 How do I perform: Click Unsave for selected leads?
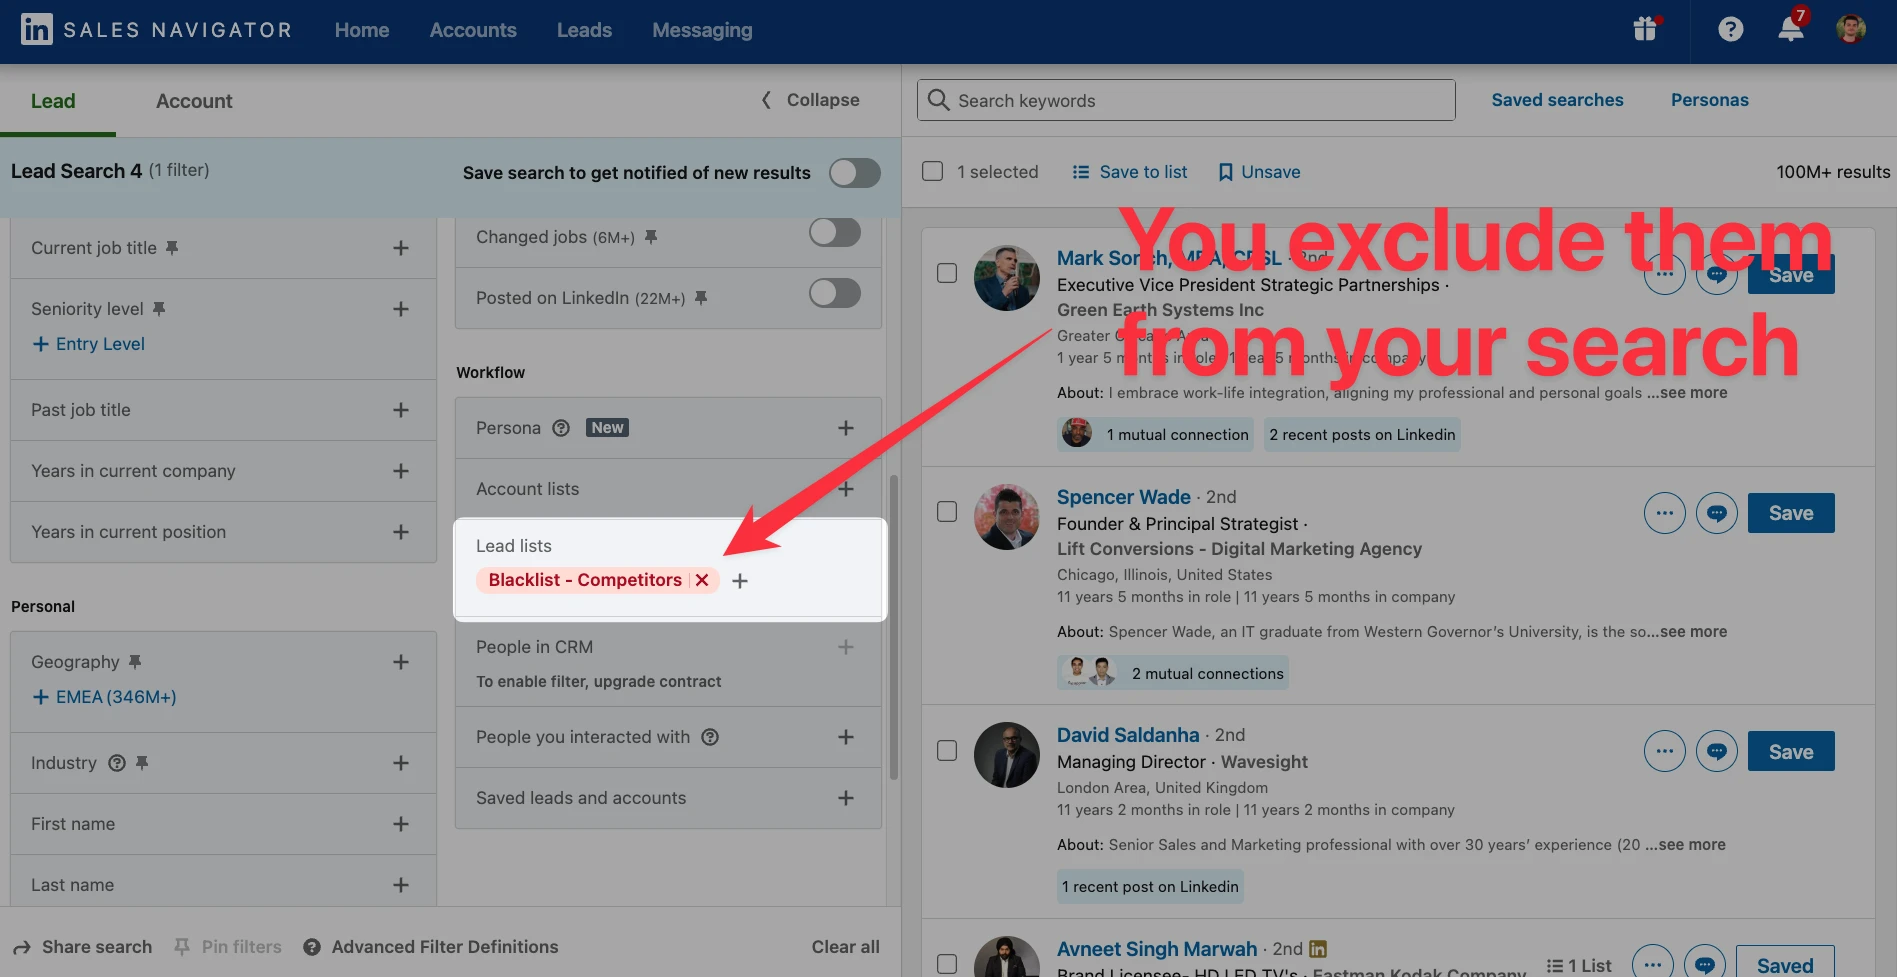[1259, 172]
